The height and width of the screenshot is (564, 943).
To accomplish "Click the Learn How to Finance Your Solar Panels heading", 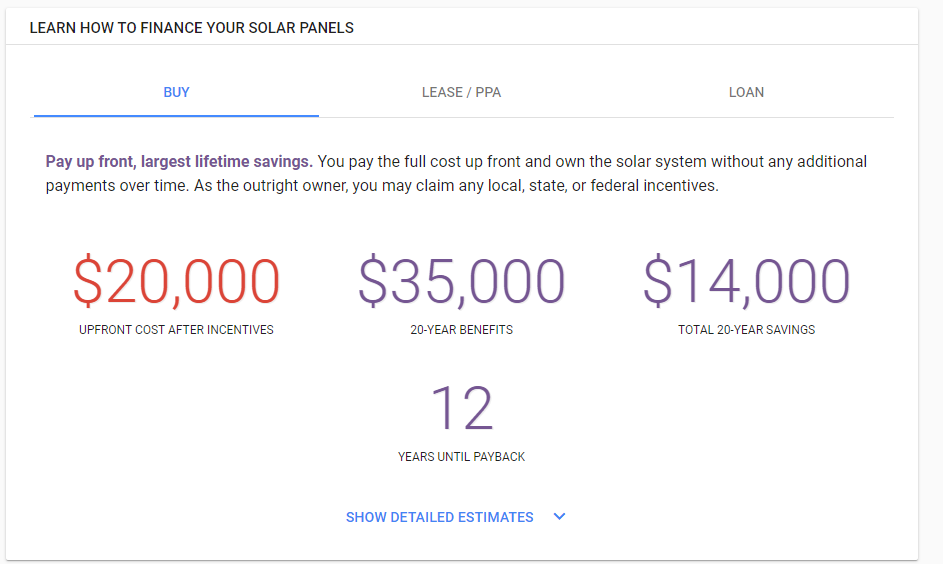I will 192,28.
